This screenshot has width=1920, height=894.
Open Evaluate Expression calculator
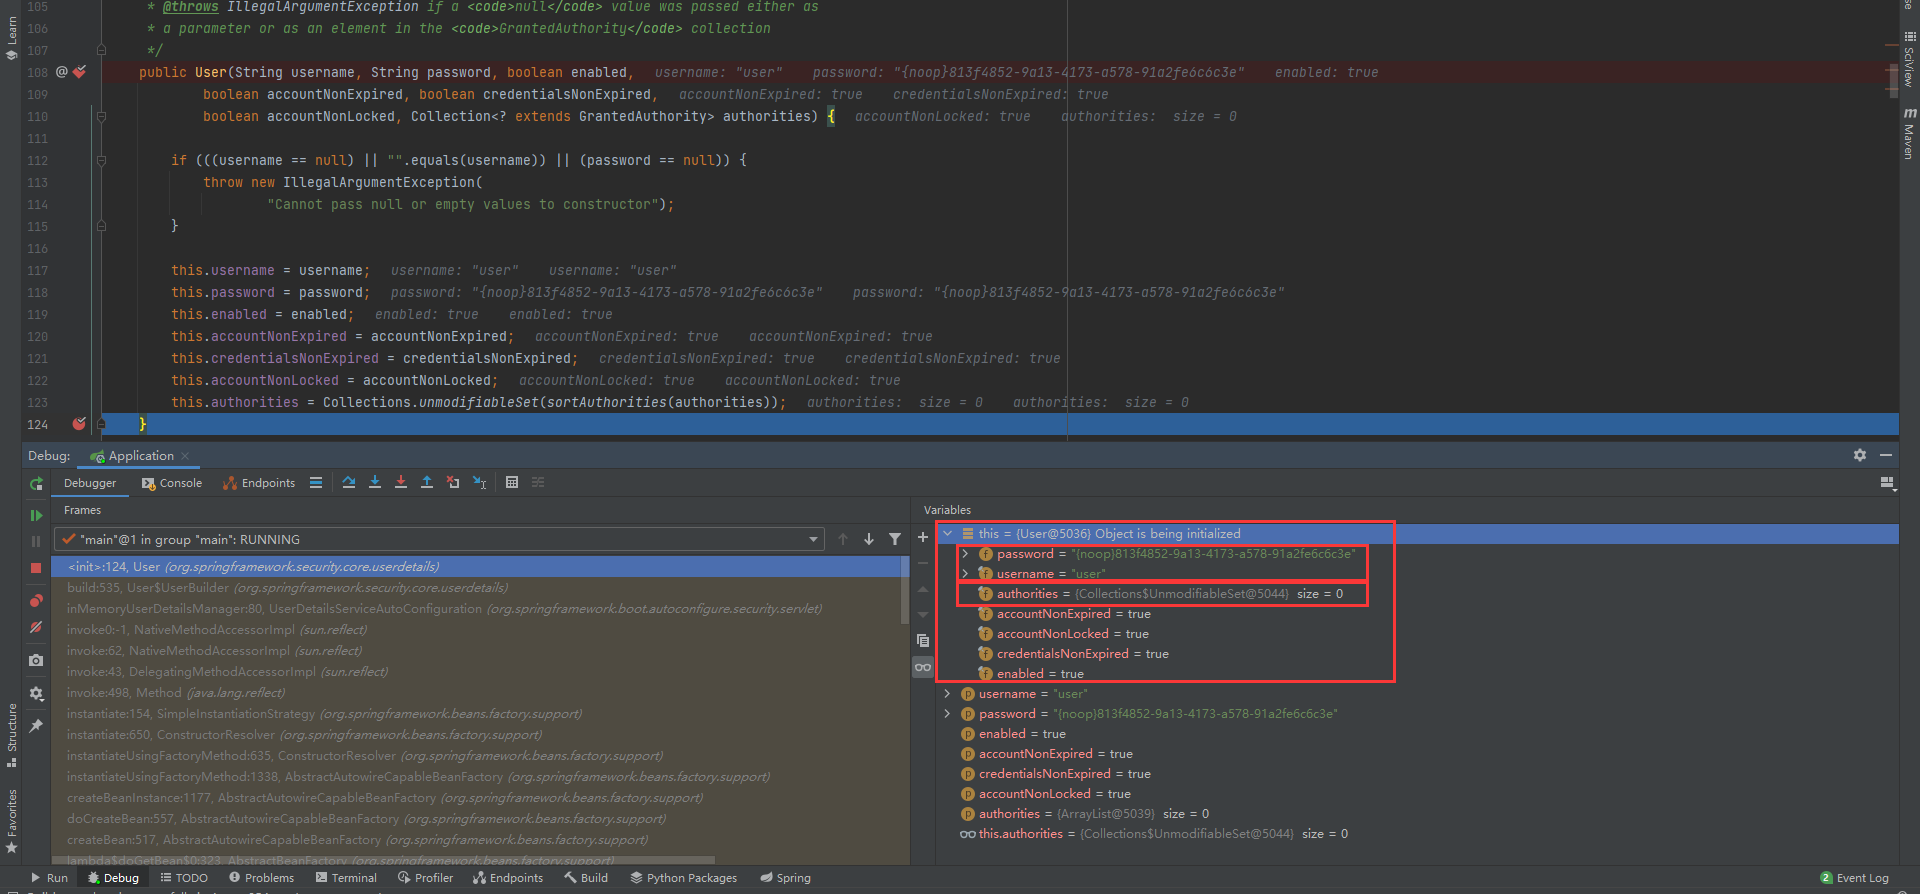point(512,483)
